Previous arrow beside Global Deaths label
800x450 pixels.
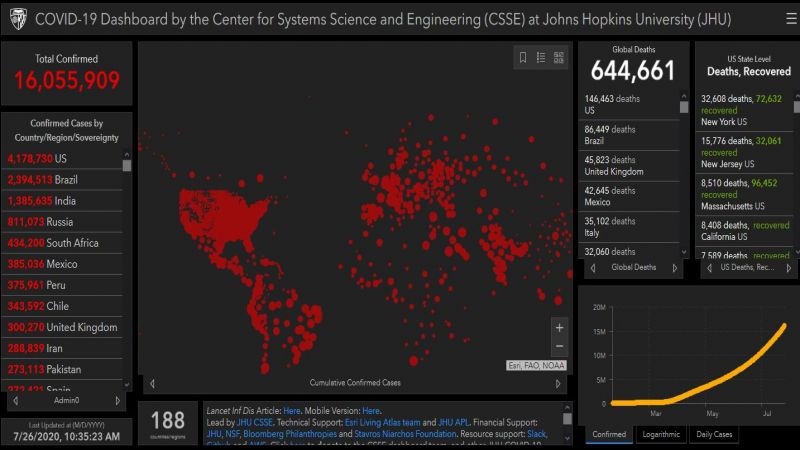coord(593,267)
